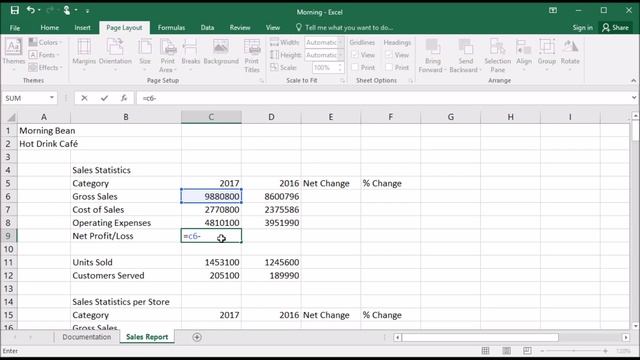The width and height of the screenshot is (640, 360).
Task: Expand the formula bar
Action: [634, 98]
